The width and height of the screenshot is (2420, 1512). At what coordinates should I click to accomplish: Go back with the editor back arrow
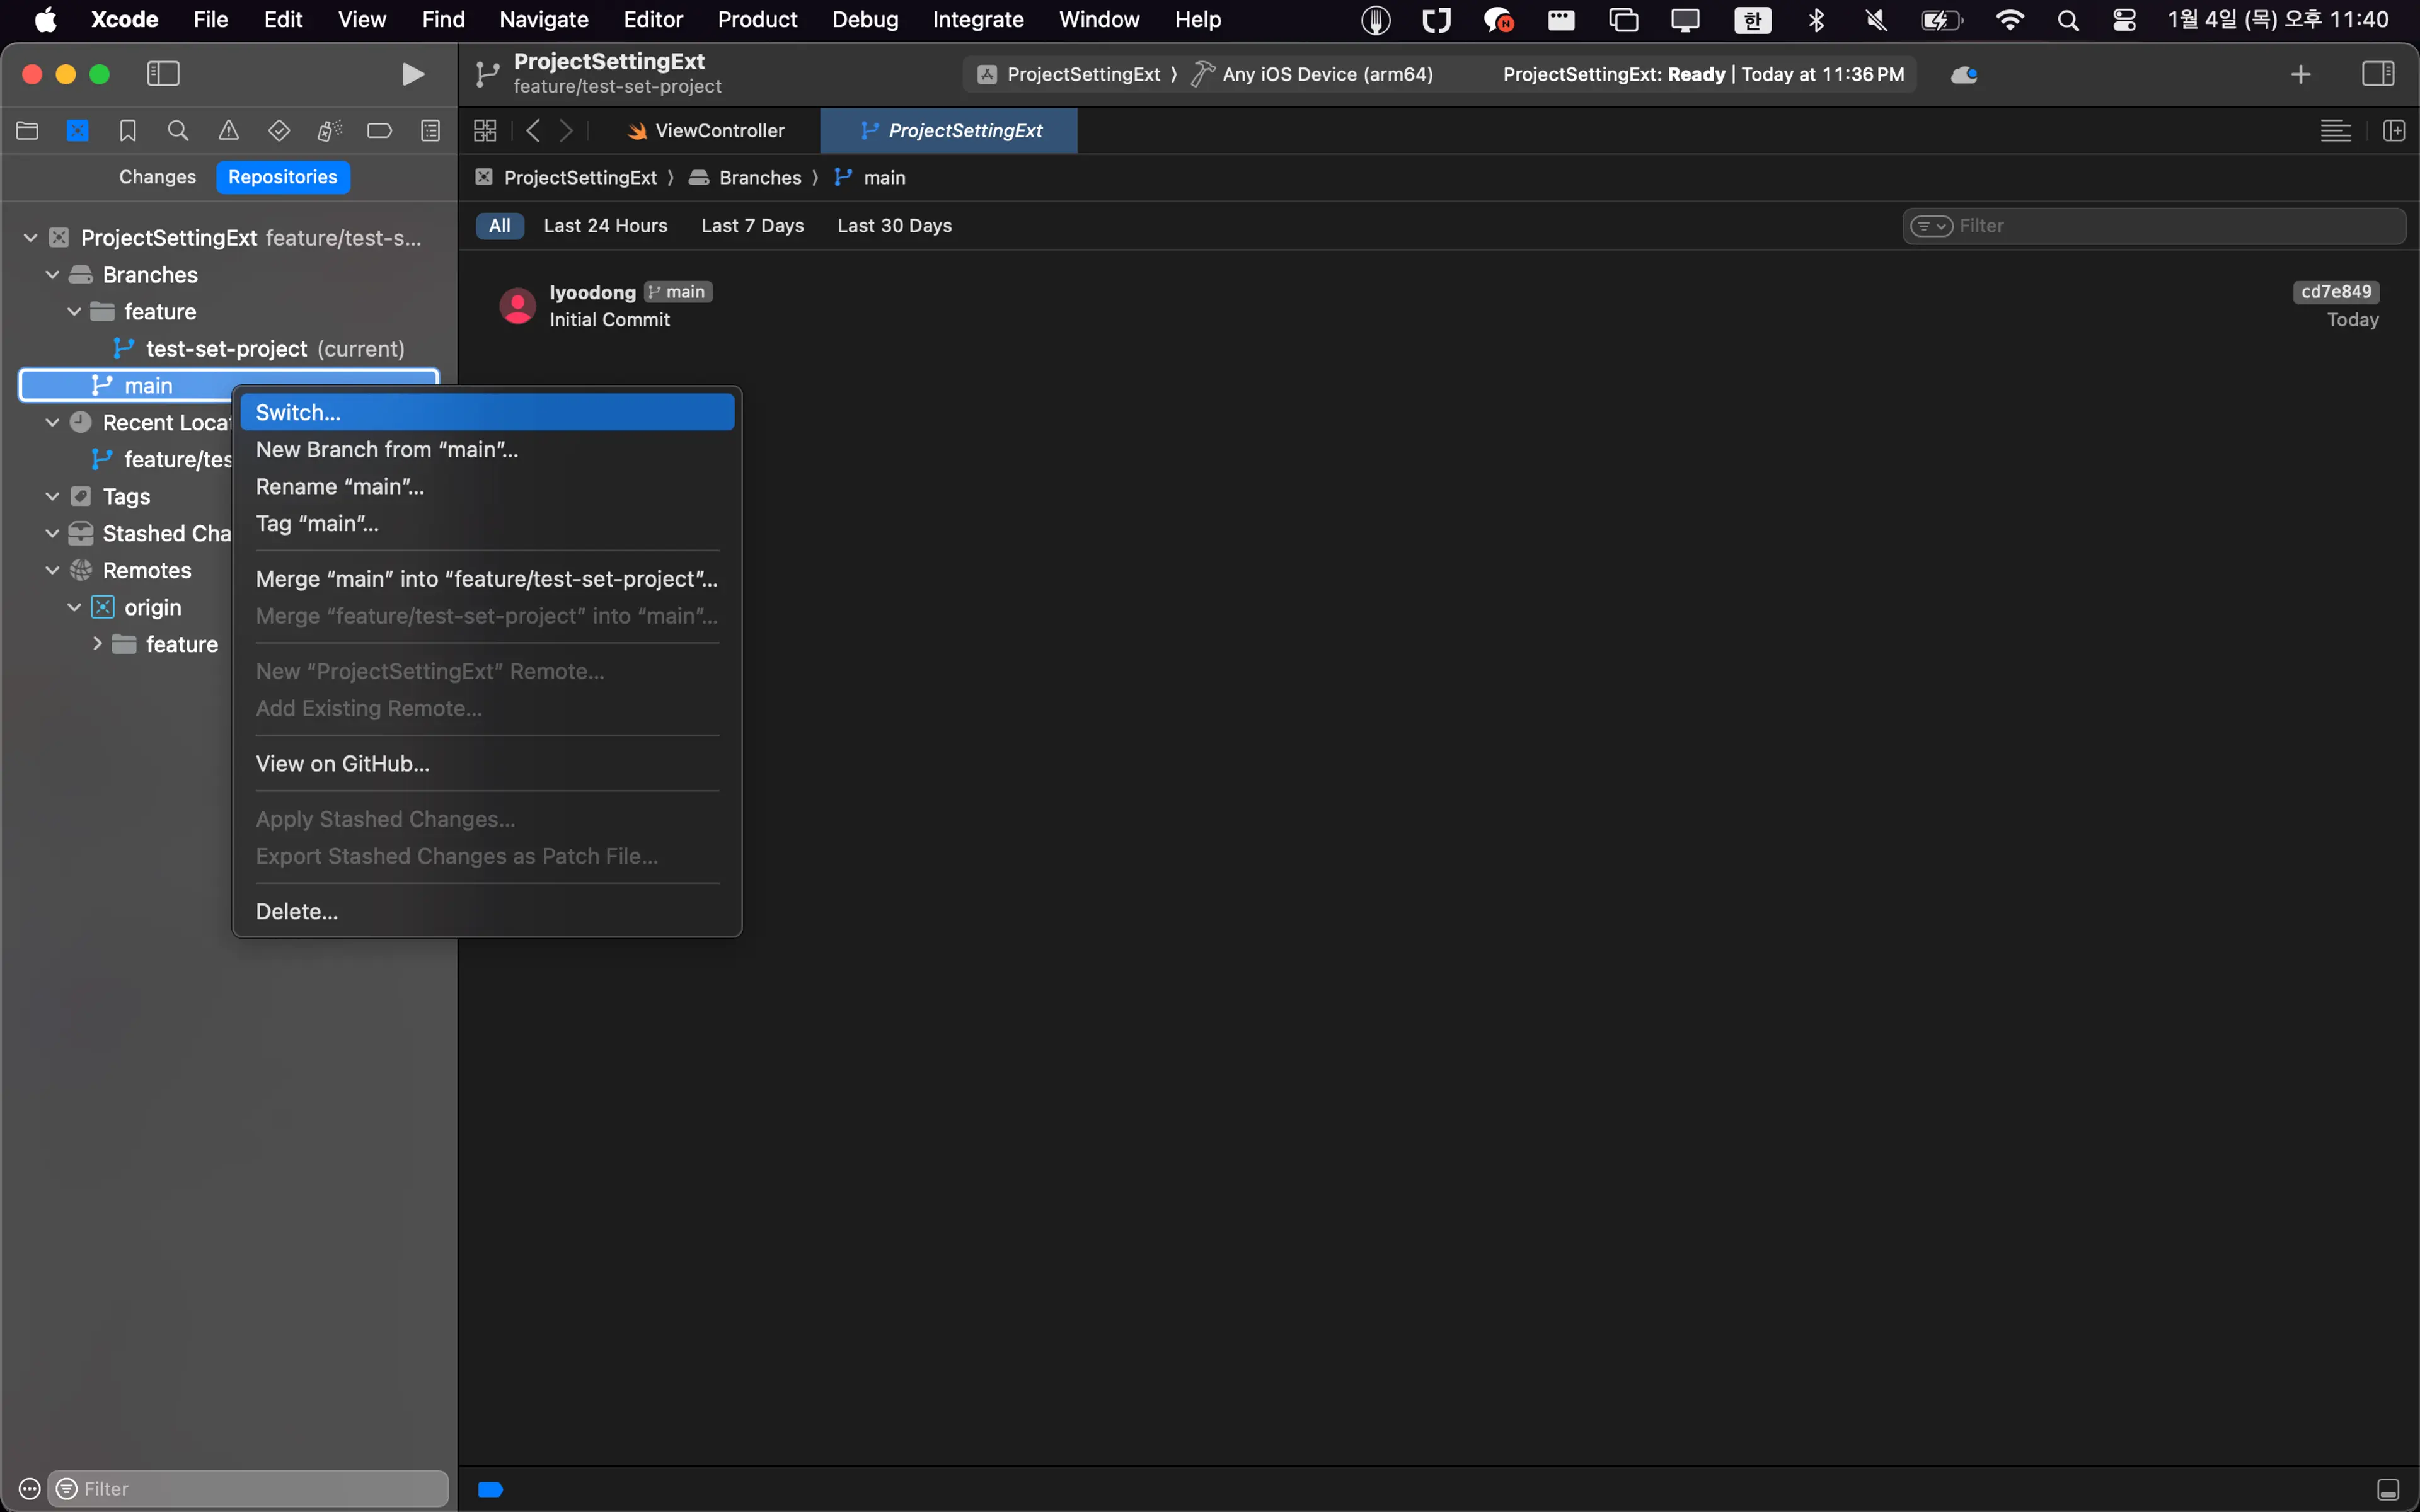(x=533, y=131)
